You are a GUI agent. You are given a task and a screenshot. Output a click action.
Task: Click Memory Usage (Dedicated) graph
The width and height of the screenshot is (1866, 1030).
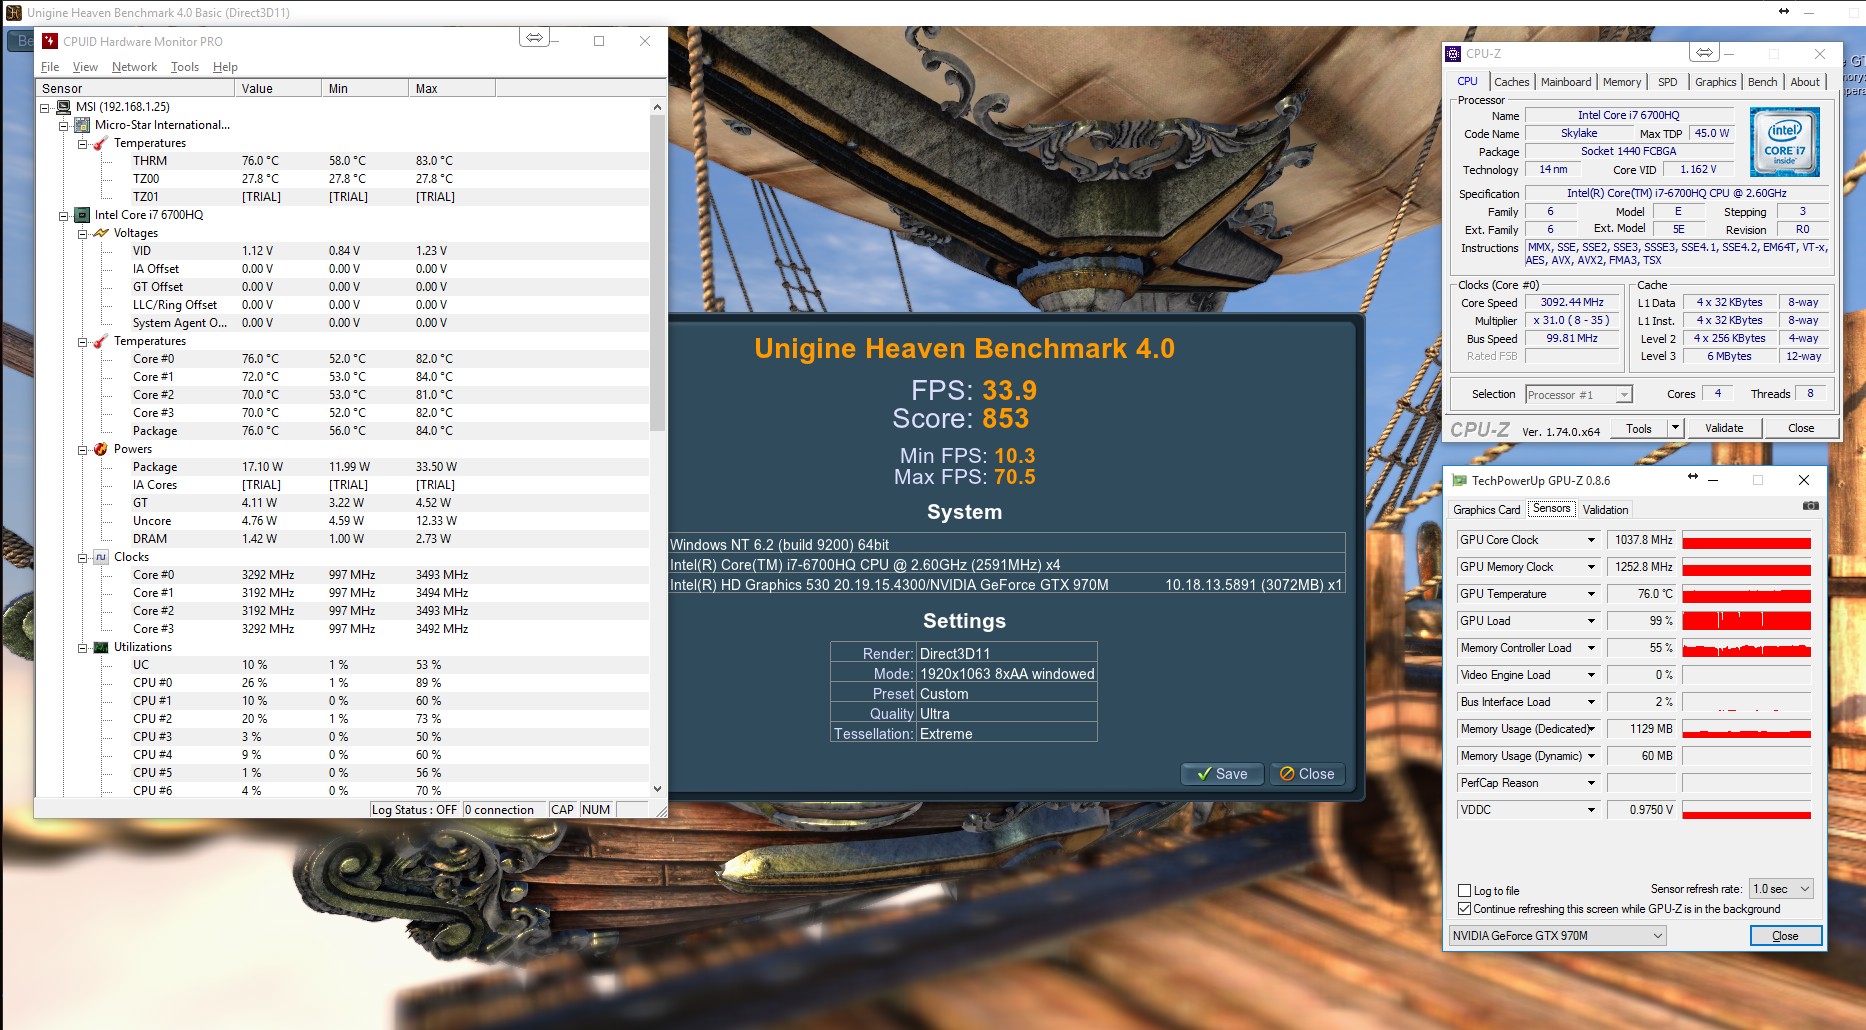(1746, 729)
